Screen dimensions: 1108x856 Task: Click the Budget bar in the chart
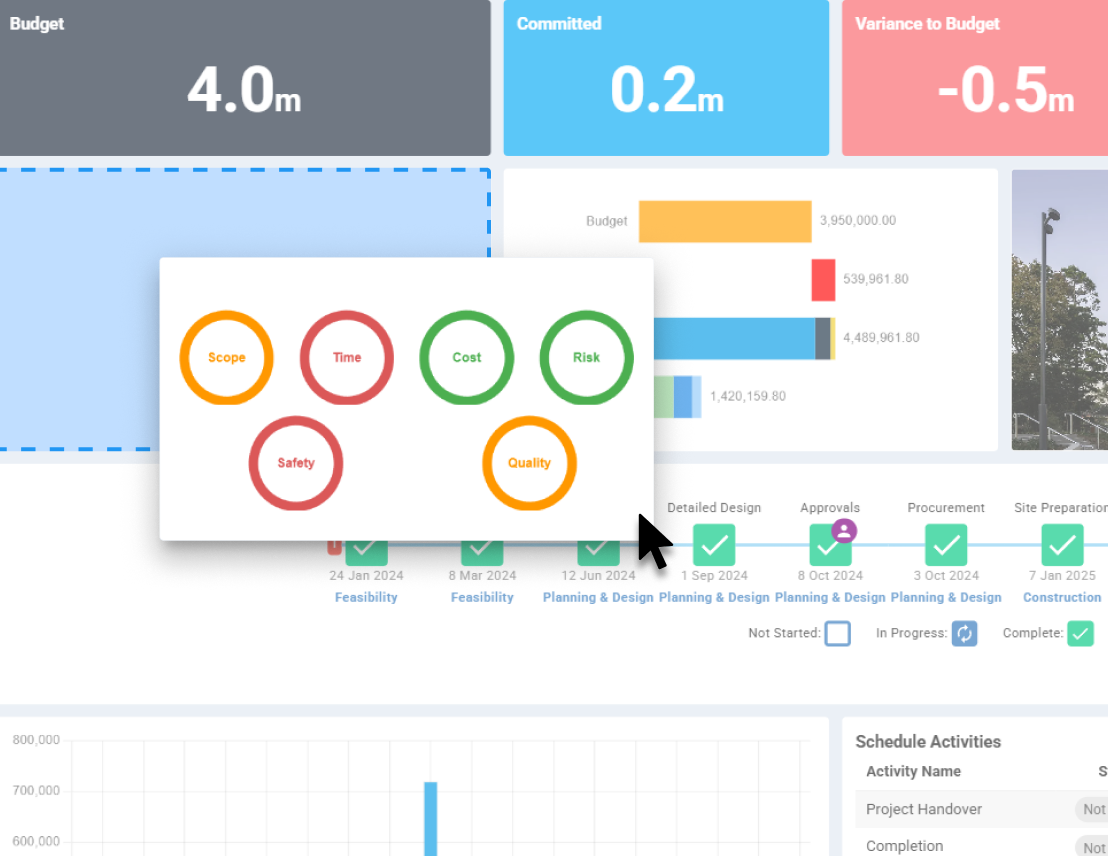point(725,220)
